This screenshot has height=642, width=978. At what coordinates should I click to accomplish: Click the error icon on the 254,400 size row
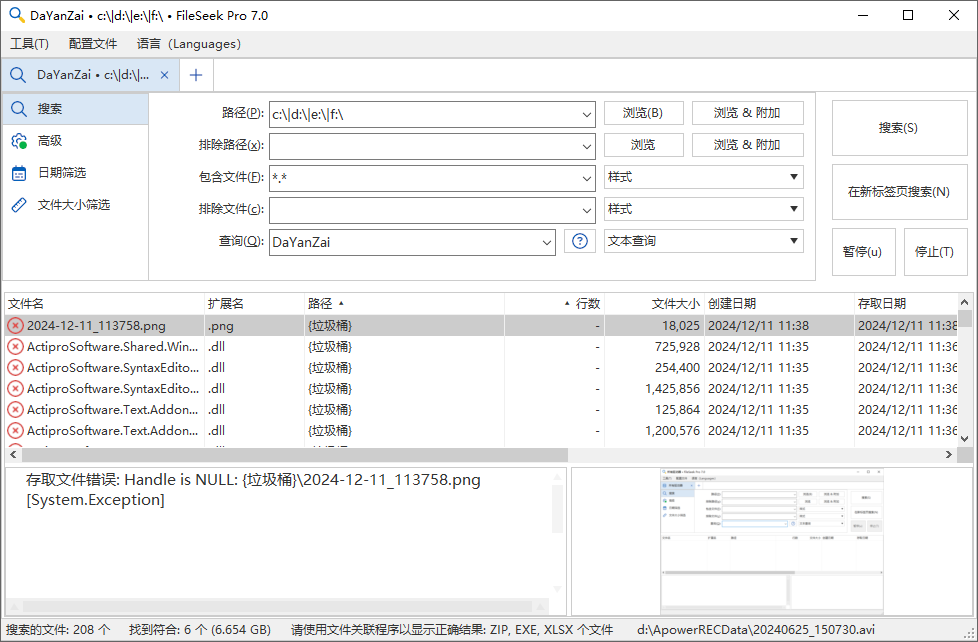coord(15,367)
